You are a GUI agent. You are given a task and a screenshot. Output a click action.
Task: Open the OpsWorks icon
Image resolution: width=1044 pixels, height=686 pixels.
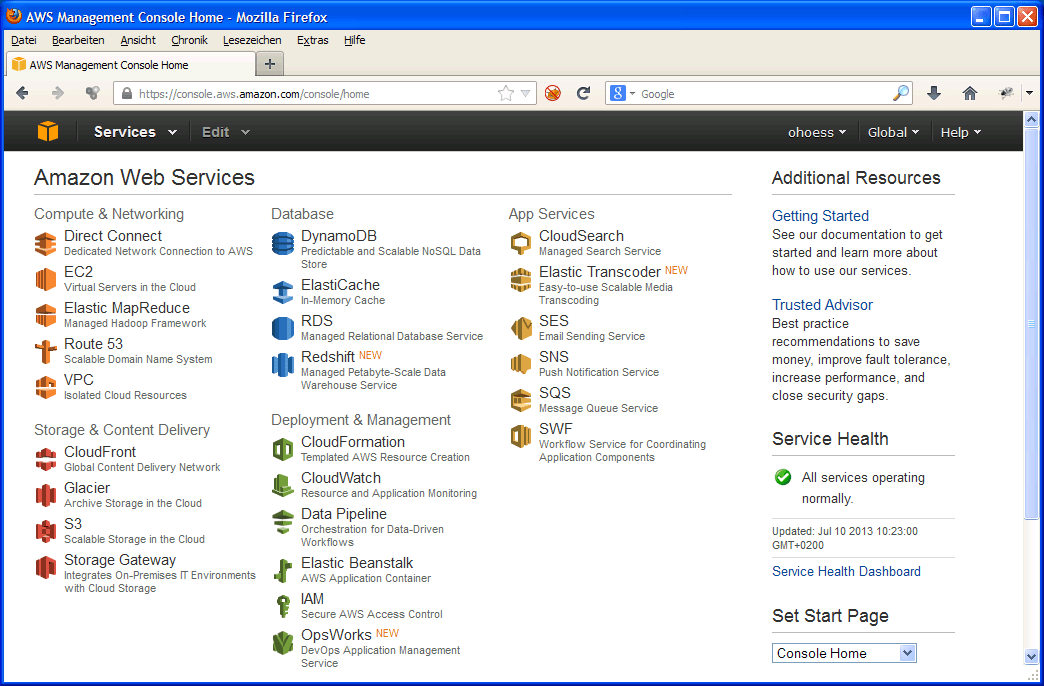283,643
